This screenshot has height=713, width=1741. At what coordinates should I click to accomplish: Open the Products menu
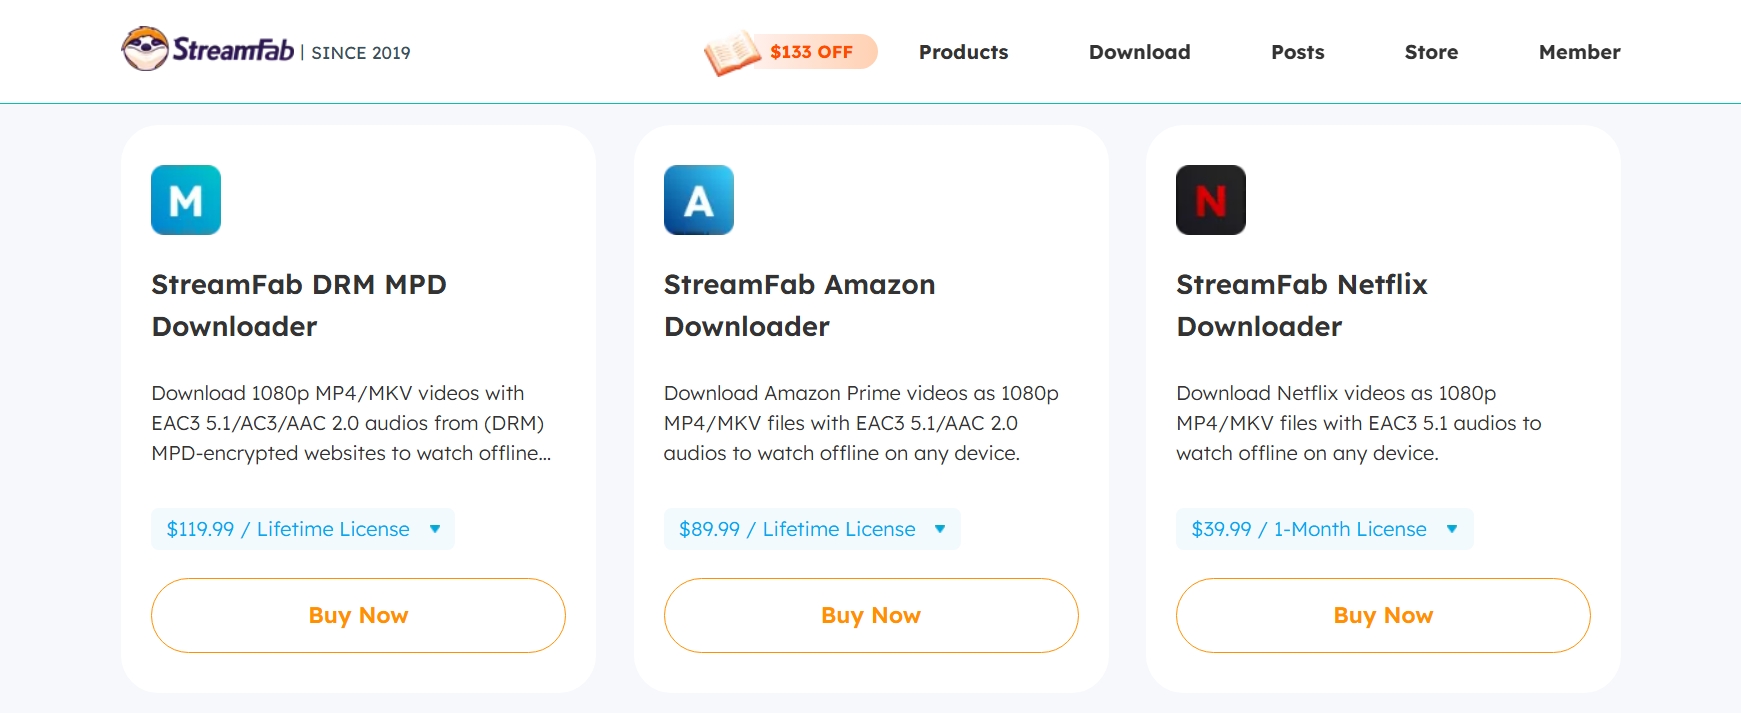(963, 52)
